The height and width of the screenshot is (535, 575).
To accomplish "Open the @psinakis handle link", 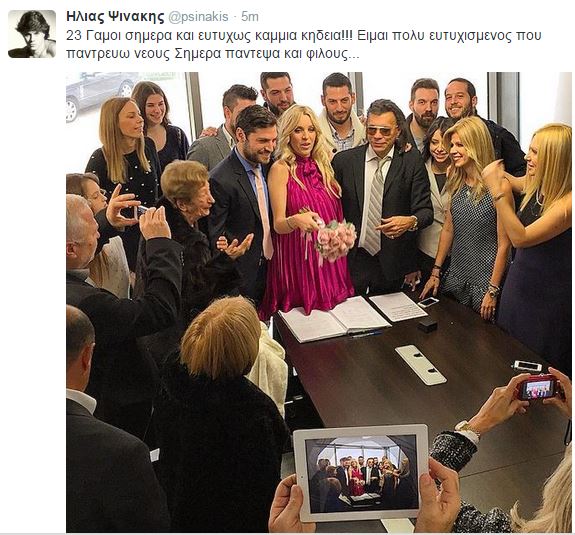I will tap(198, 17).
